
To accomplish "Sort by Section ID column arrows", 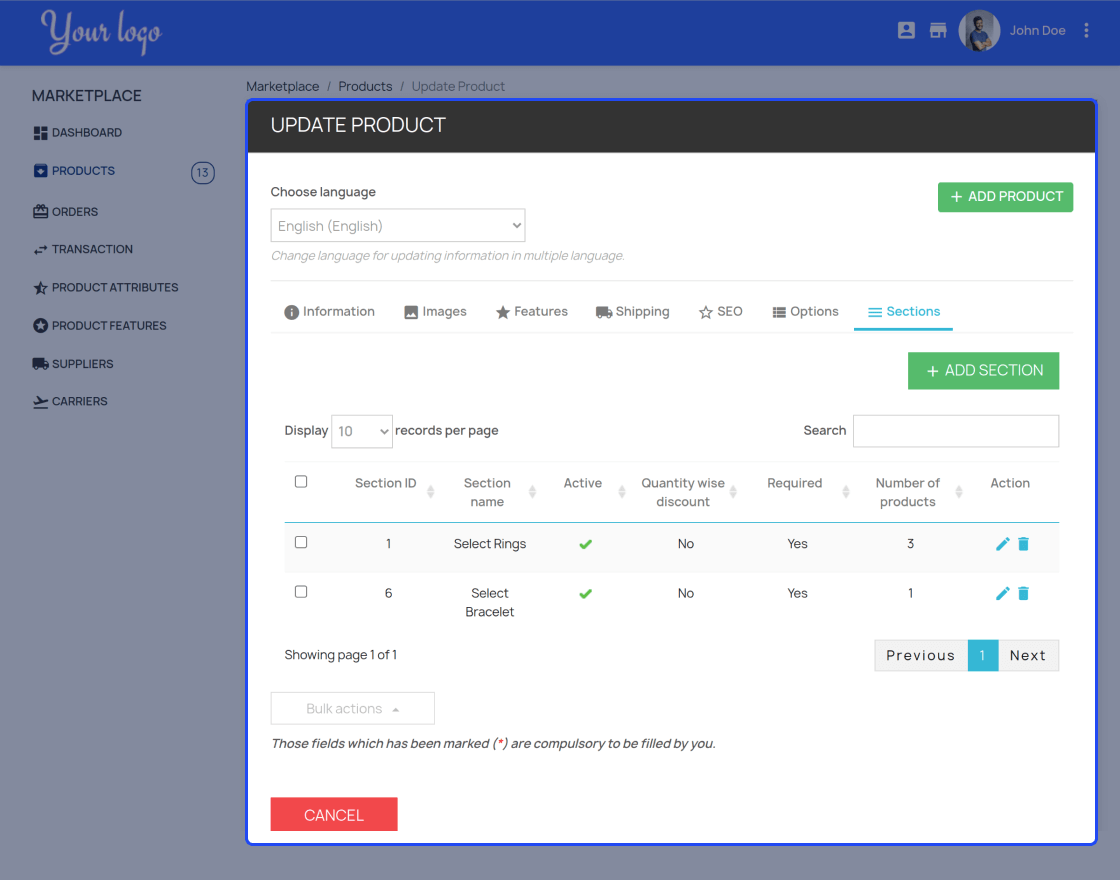I will coord(430,491).
